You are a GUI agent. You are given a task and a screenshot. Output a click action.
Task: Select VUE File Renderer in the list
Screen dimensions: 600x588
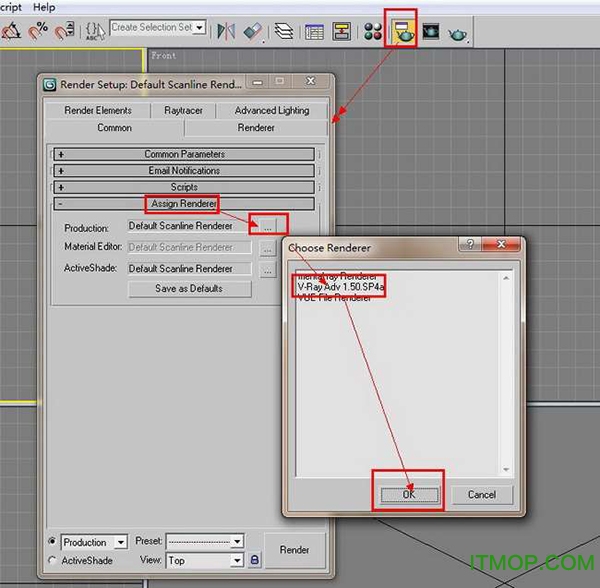click(334, 298)
